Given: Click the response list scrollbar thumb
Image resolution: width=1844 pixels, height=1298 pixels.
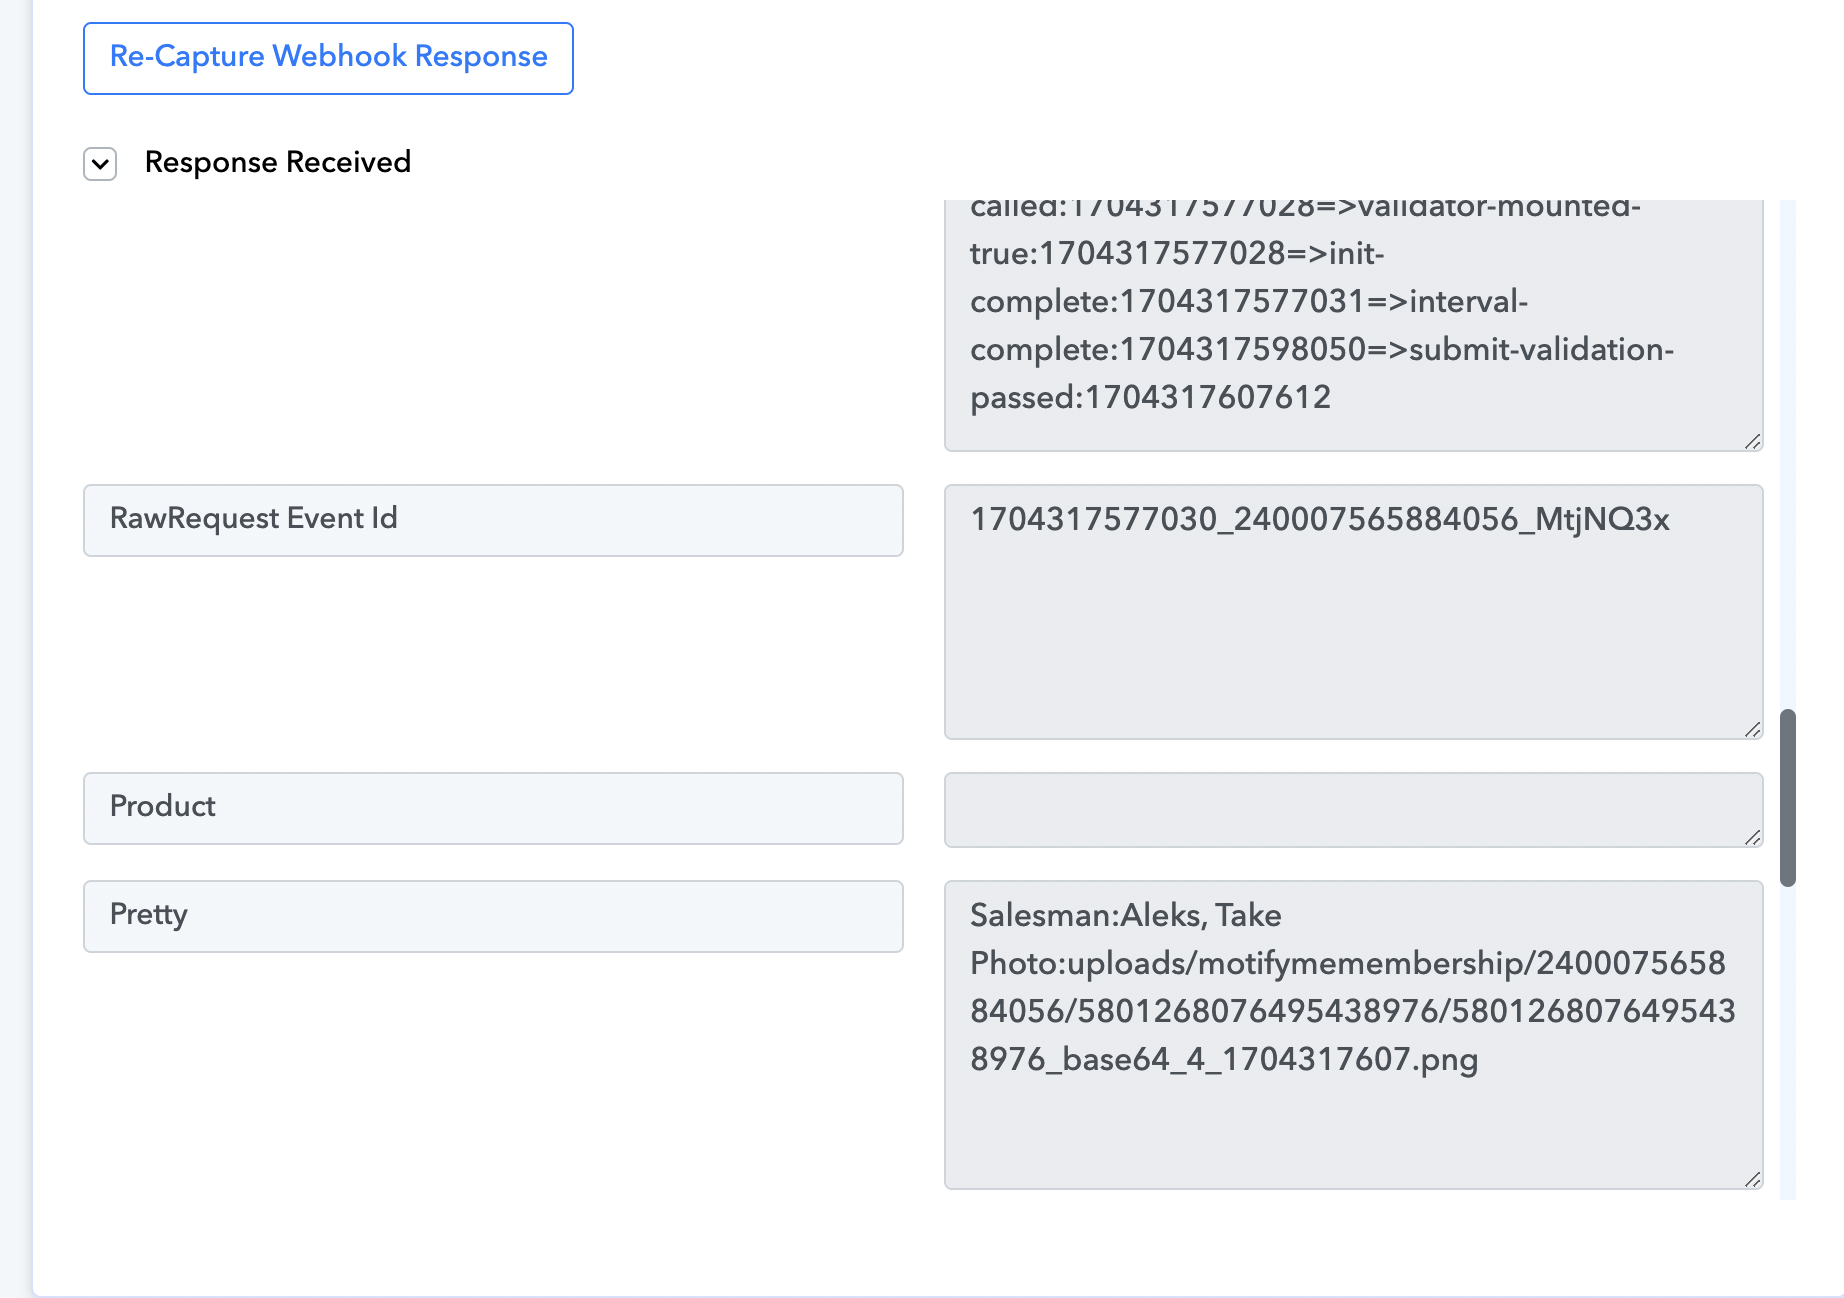Looking at the screenshot, I should pyautogui.click(x=1788, y=798).
